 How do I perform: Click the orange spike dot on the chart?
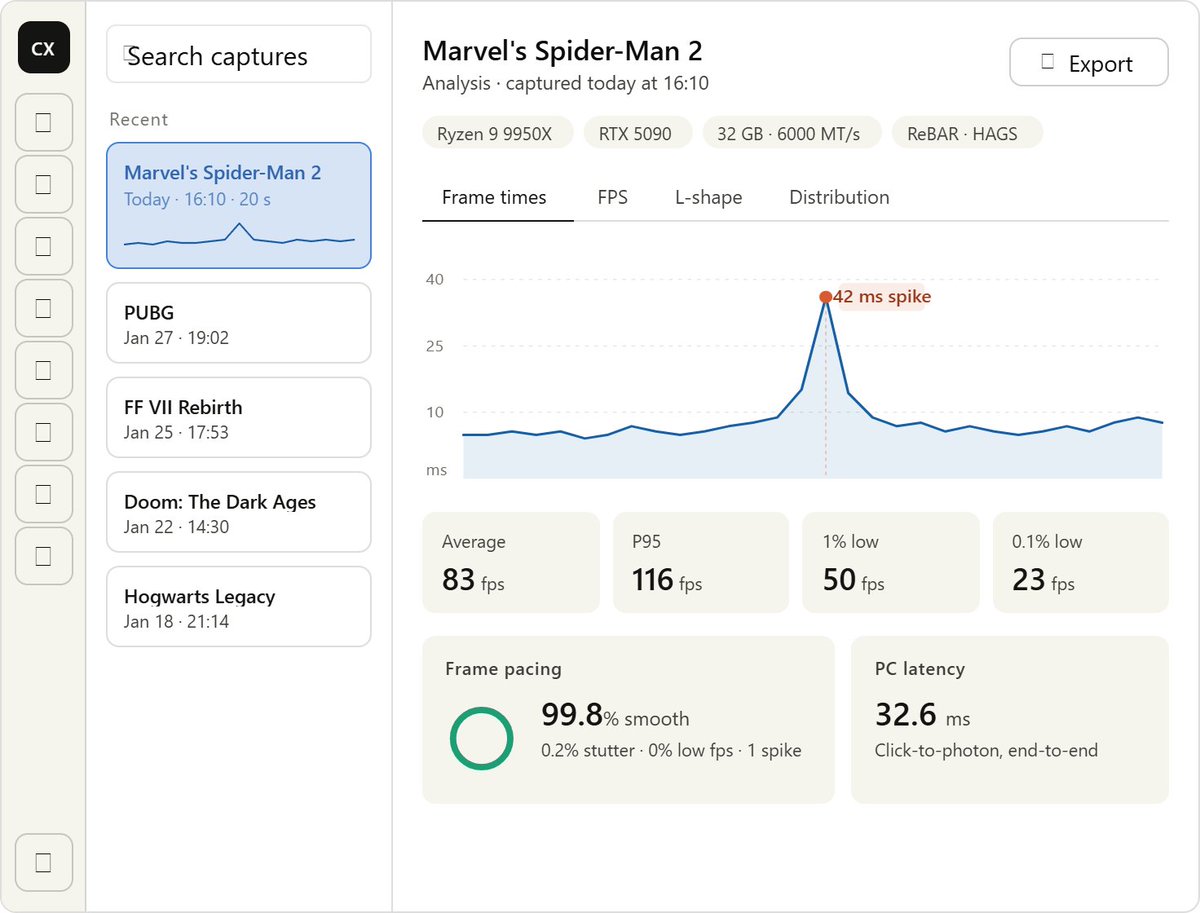point(825,297)
